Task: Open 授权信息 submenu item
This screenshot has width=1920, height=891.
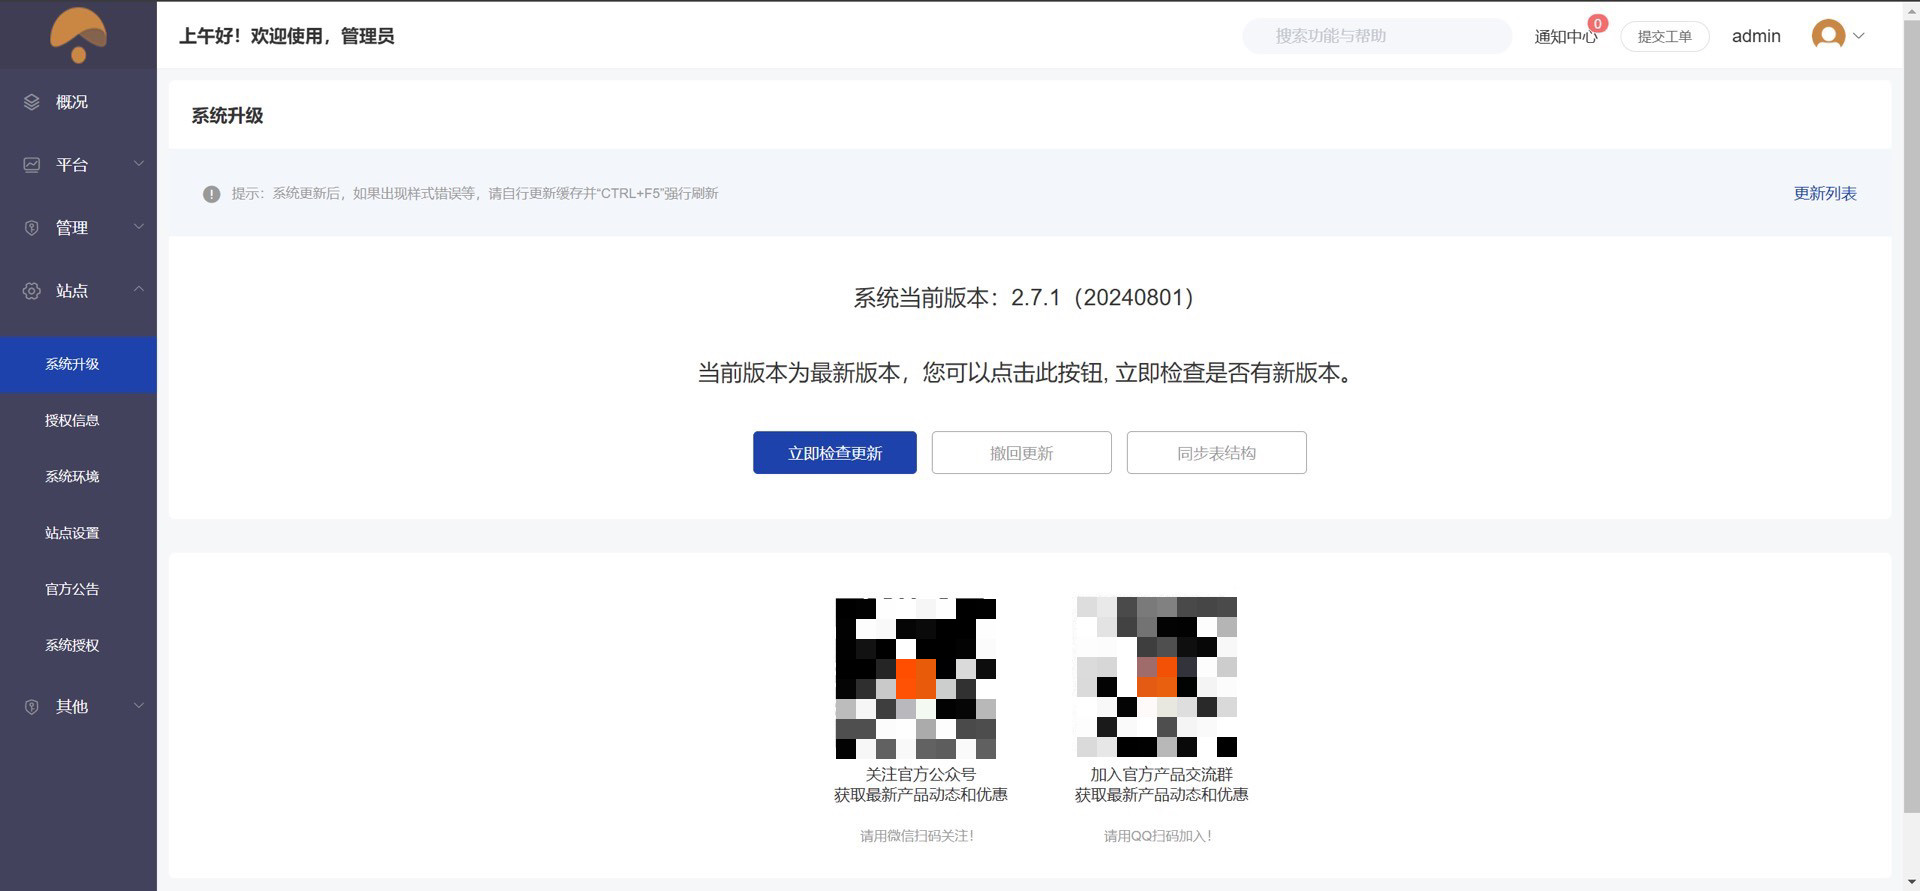Action: [x=78, y=420]
